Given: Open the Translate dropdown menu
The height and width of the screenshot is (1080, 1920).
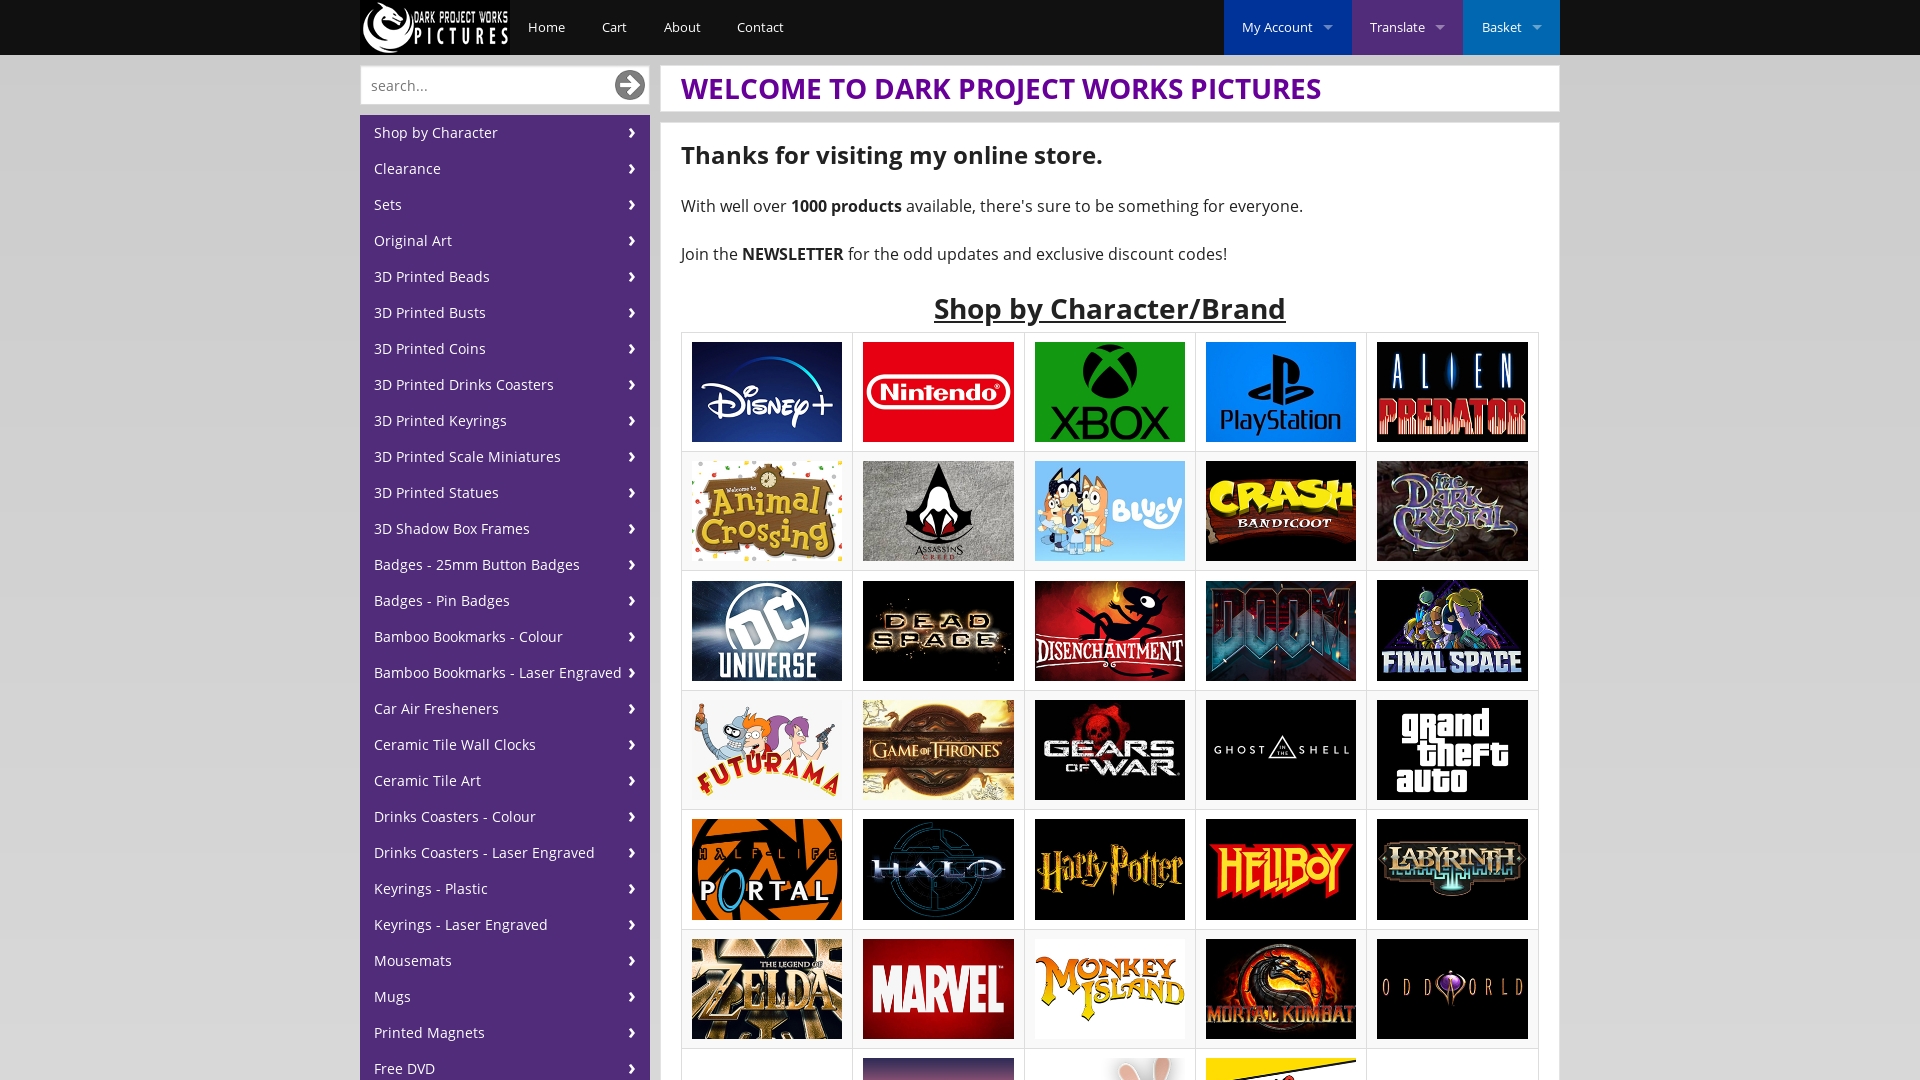Looking at the screenshot, I should [x=1407, y=27].
